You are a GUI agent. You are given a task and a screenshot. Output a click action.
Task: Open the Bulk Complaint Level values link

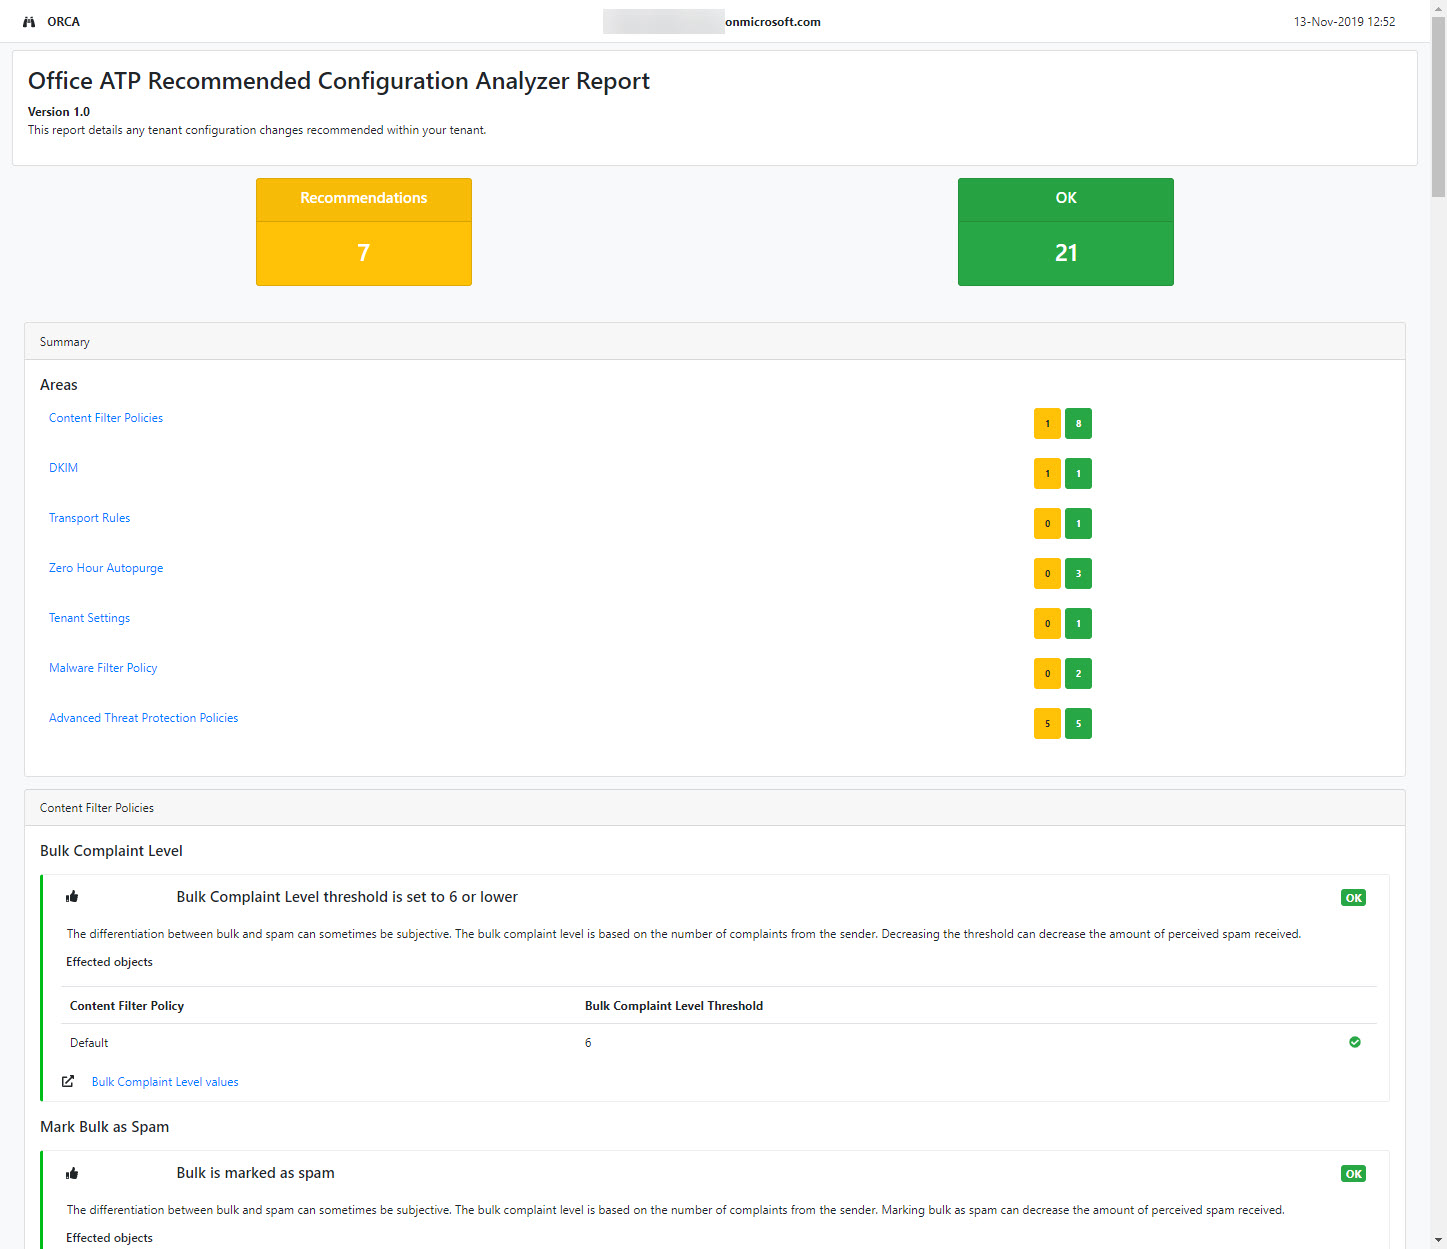[x=165, y=1082]
